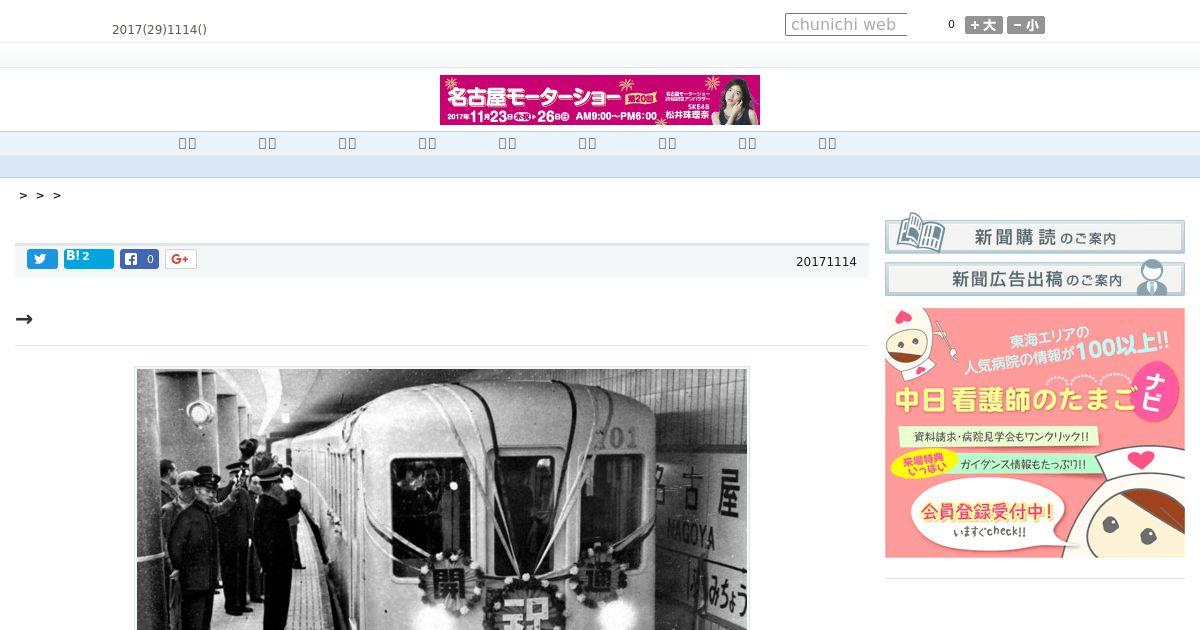Select article date 20171114 text
The height and width of the screenshot is (630, 1200).
(826, 262)
